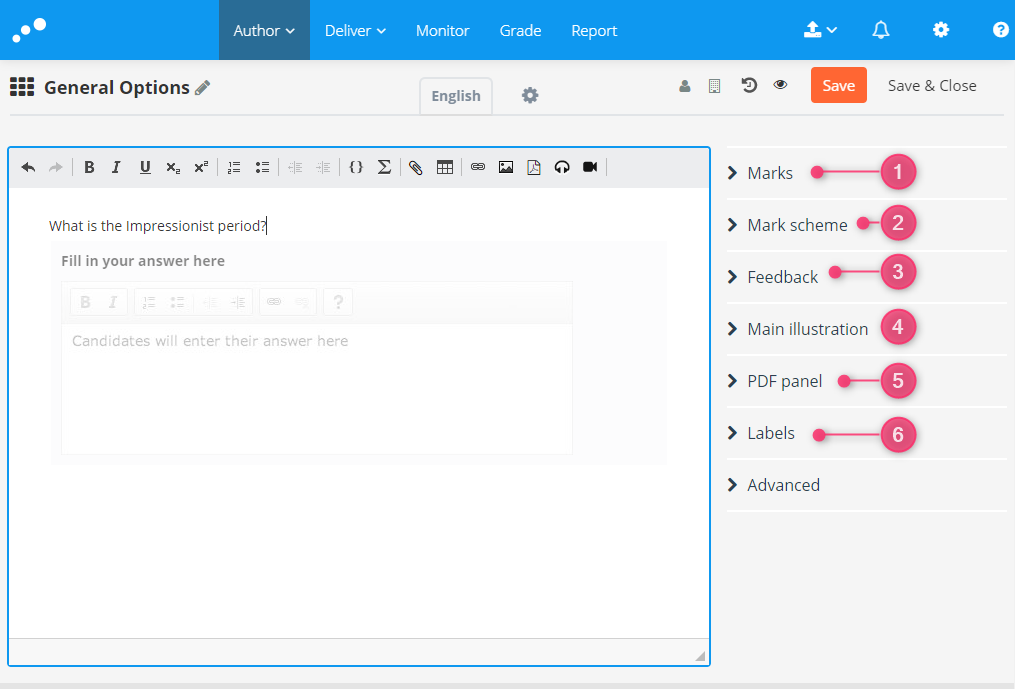Grab the editor resize handle corner

click(x=700, y=656)
